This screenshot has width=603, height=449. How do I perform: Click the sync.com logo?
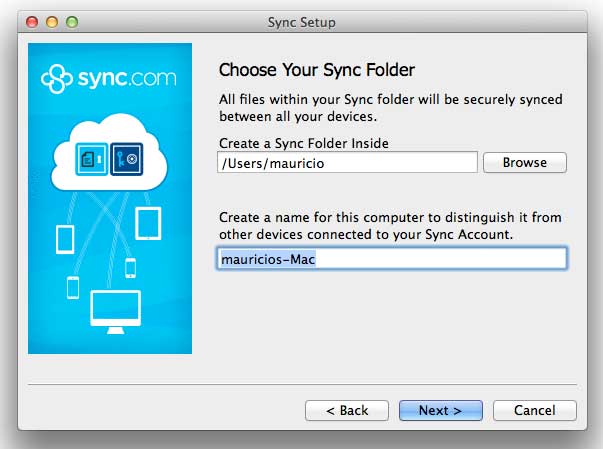pos(109,79)
